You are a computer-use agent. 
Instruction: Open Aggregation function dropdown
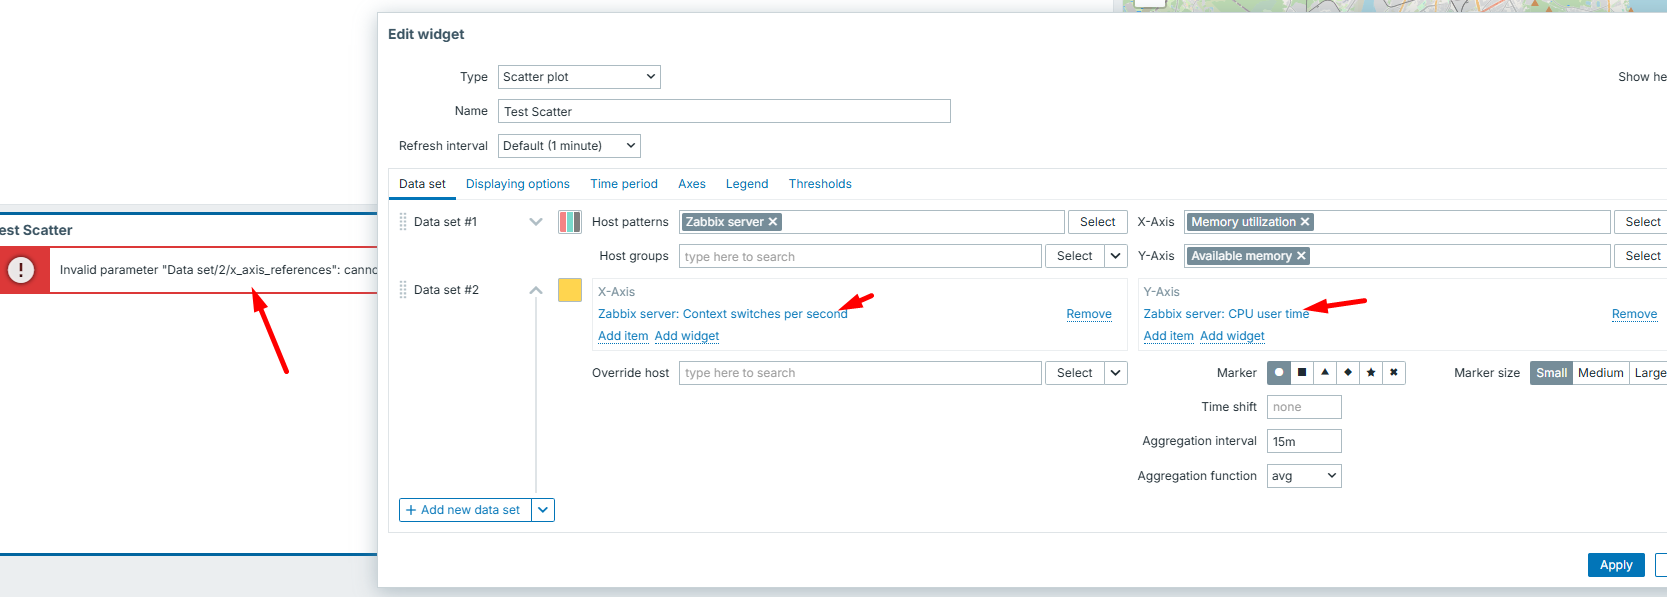1304,476
